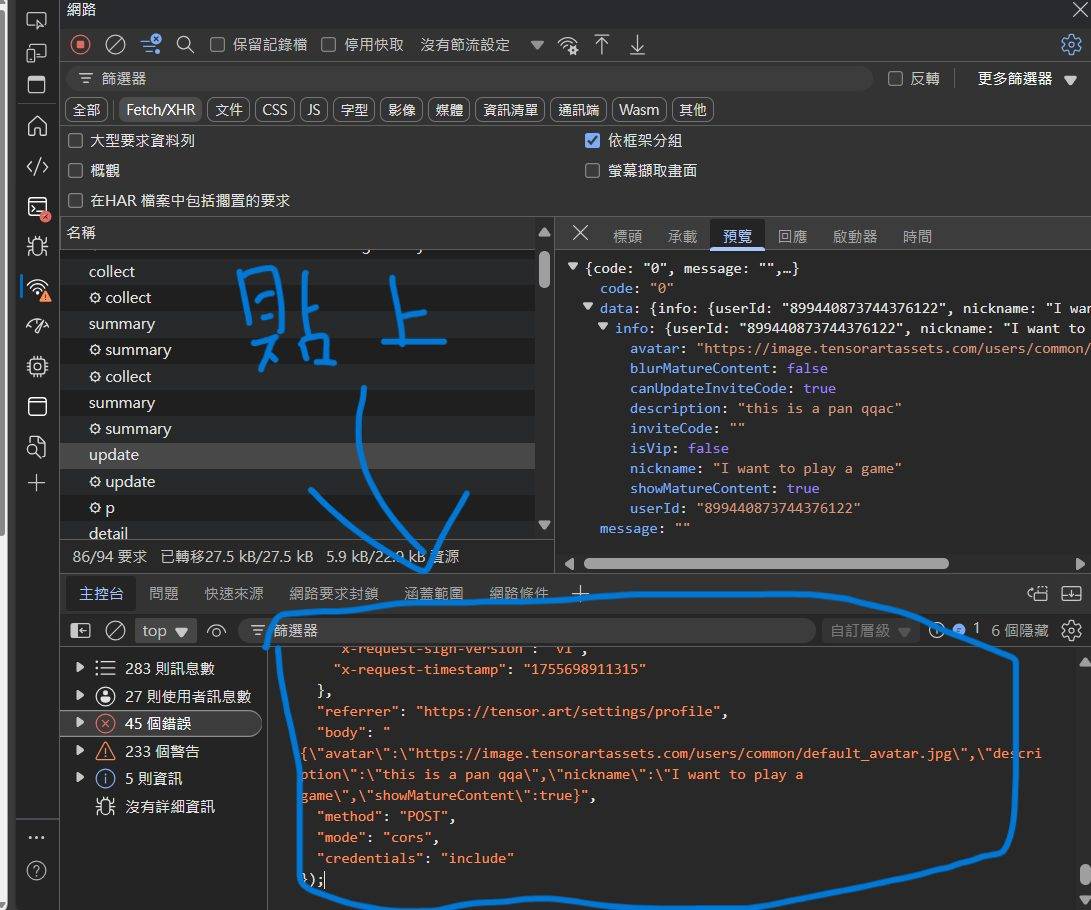Click the red stop recording network log button
Image resolution: width=1091 pixels, height=910 pixels.
[81, 44]
